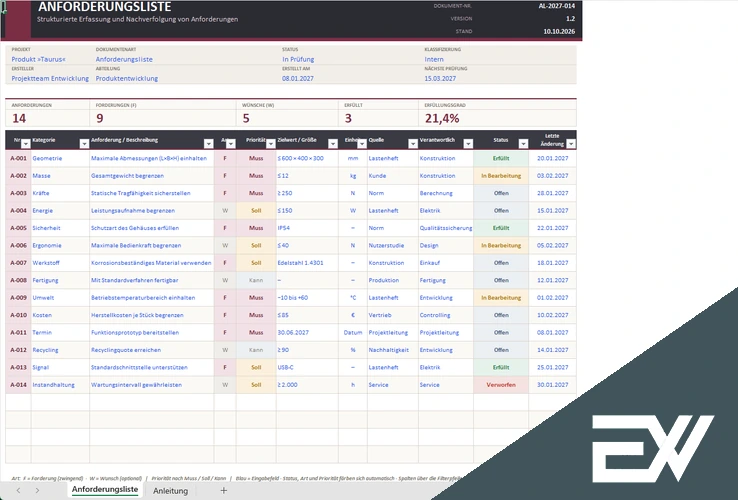The height and width of the screenshot is (500, 738).
Task: Select the responsible cell Qualitätssicherung
Action: pos(446,228)
